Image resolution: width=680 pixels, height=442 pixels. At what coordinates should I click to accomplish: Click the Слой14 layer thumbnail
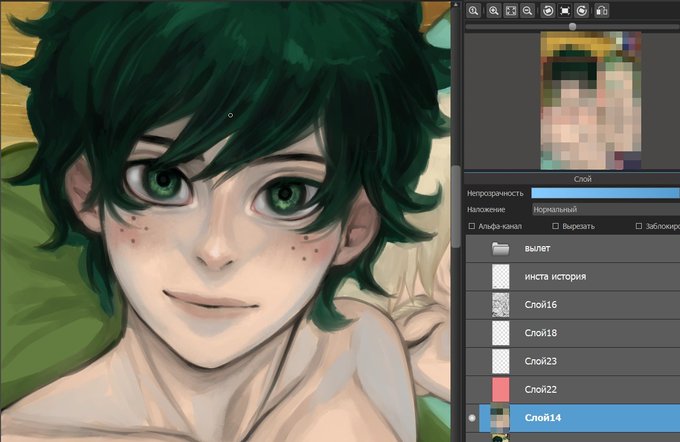click(500, 418)
